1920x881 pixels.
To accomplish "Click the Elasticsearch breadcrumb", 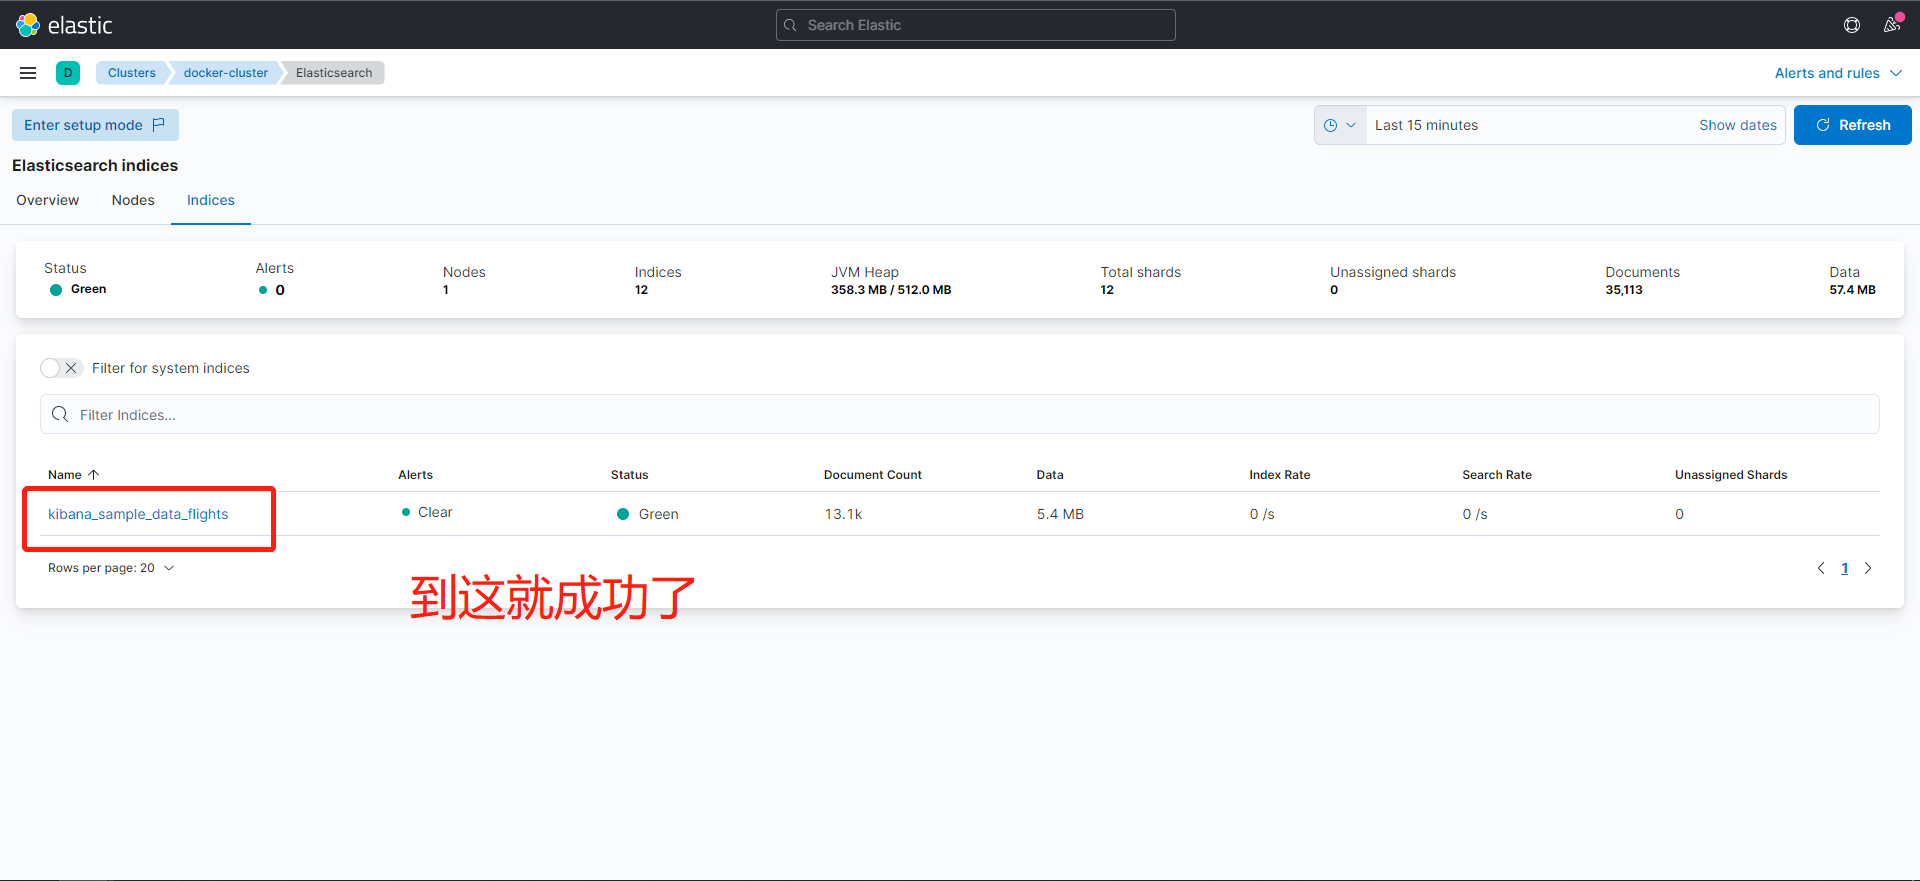I will tap(334, 73).
